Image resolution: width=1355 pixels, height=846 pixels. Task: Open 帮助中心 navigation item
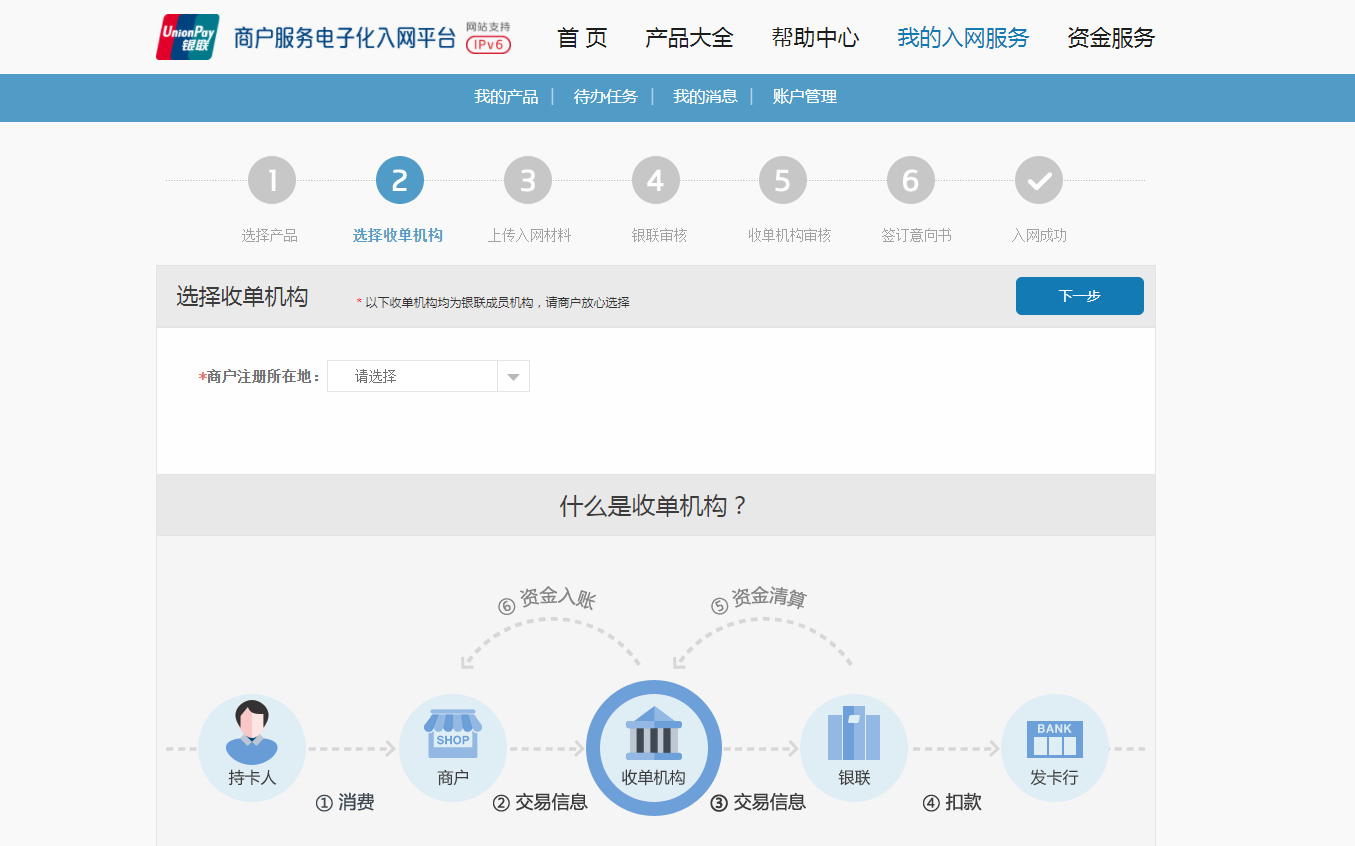tap(815, 38)
